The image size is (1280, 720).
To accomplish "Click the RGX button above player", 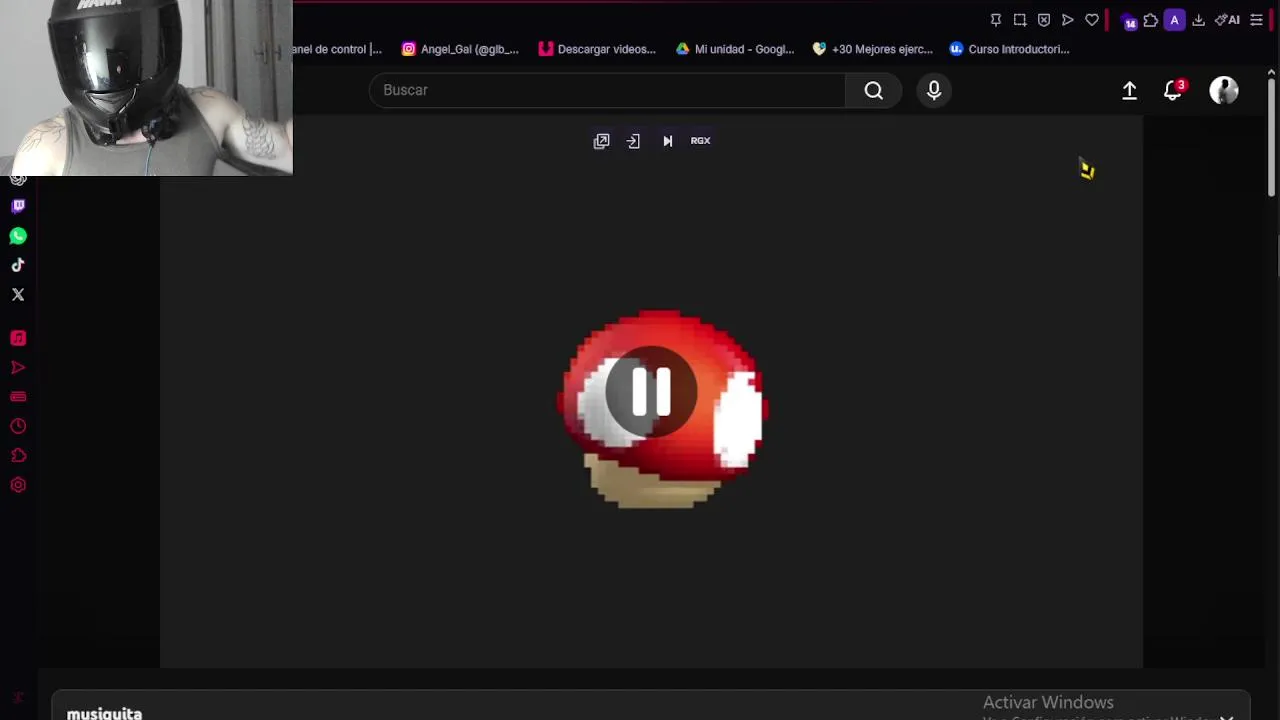I will tap(700, 141).
